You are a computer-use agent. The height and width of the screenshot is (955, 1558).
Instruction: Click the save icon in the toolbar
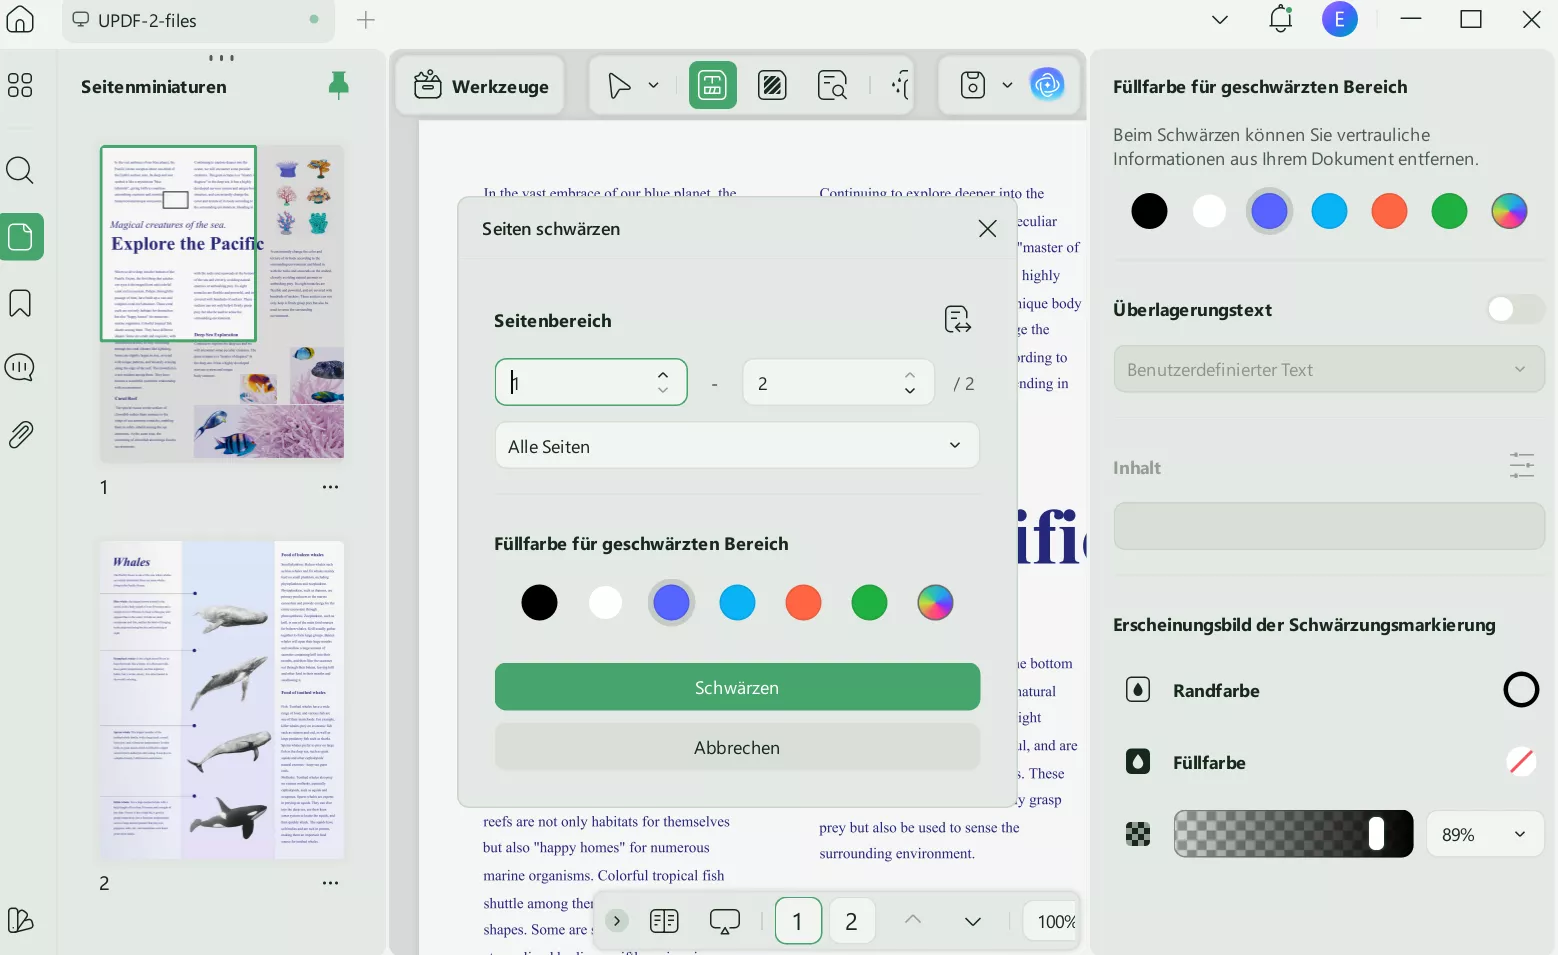(973, 85)
